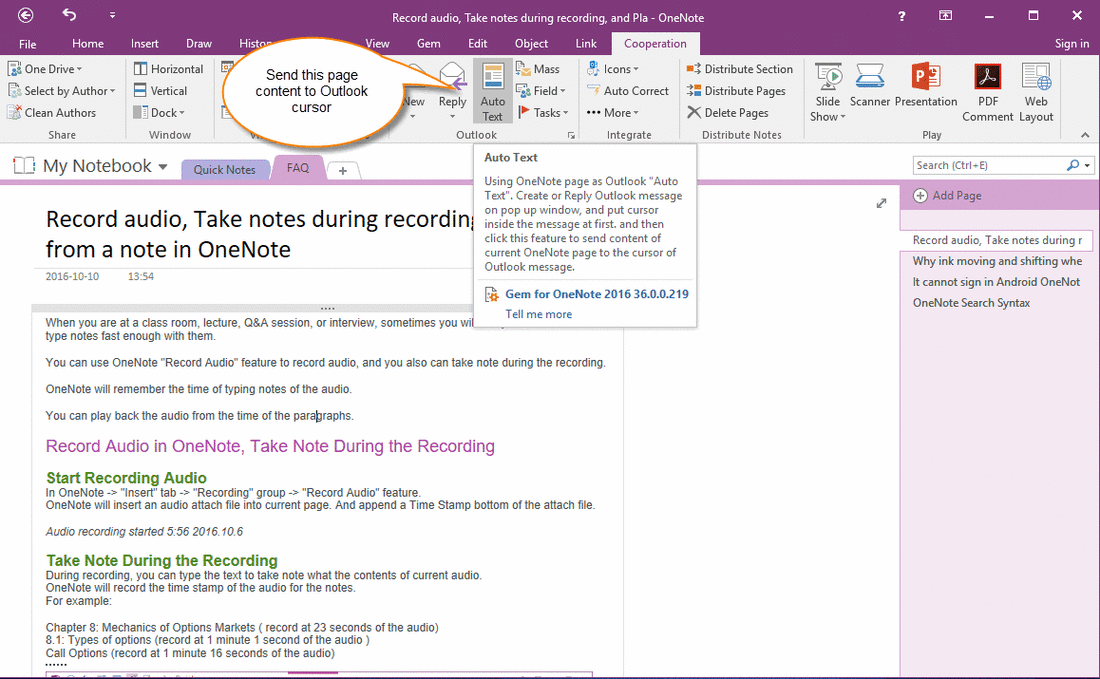Click Distribute Pages
This screenshot has width=1100, height=679.
[736, 90]
